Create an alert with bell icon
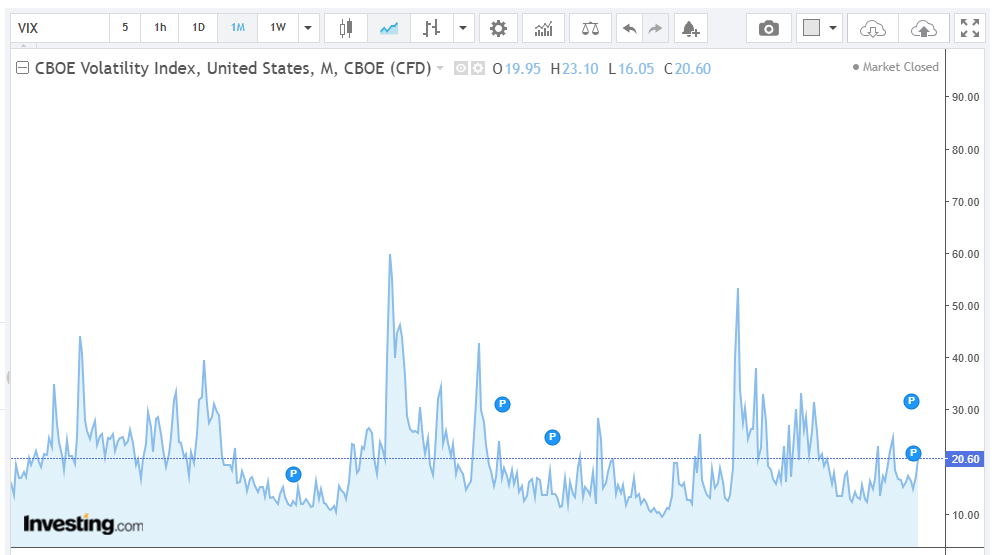Viewport: 992px width, 555px height. coord(689,28)
